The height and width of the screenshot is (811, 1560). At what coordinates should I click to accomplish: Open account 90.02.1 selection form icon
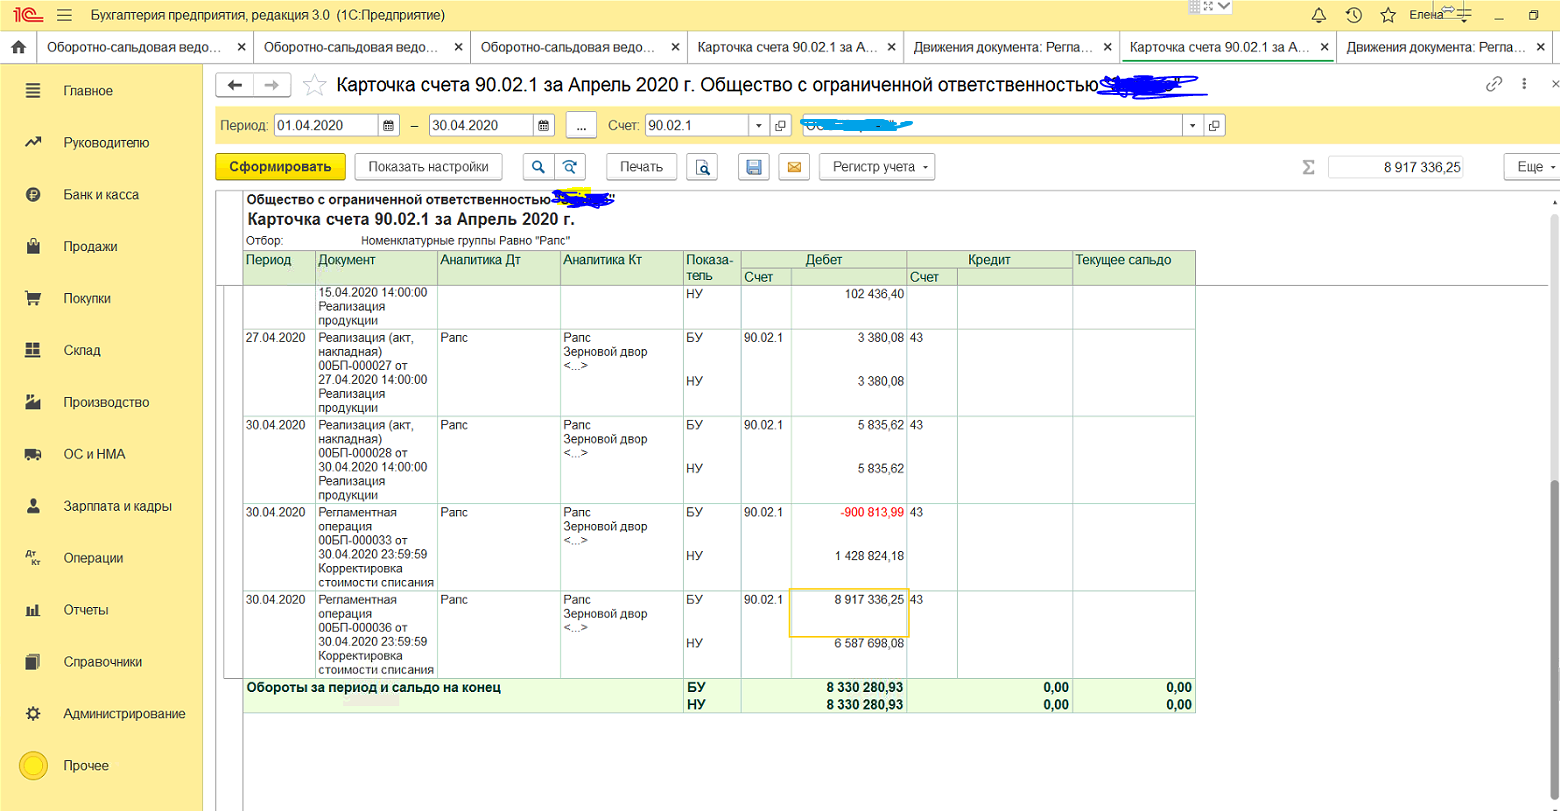781,126
